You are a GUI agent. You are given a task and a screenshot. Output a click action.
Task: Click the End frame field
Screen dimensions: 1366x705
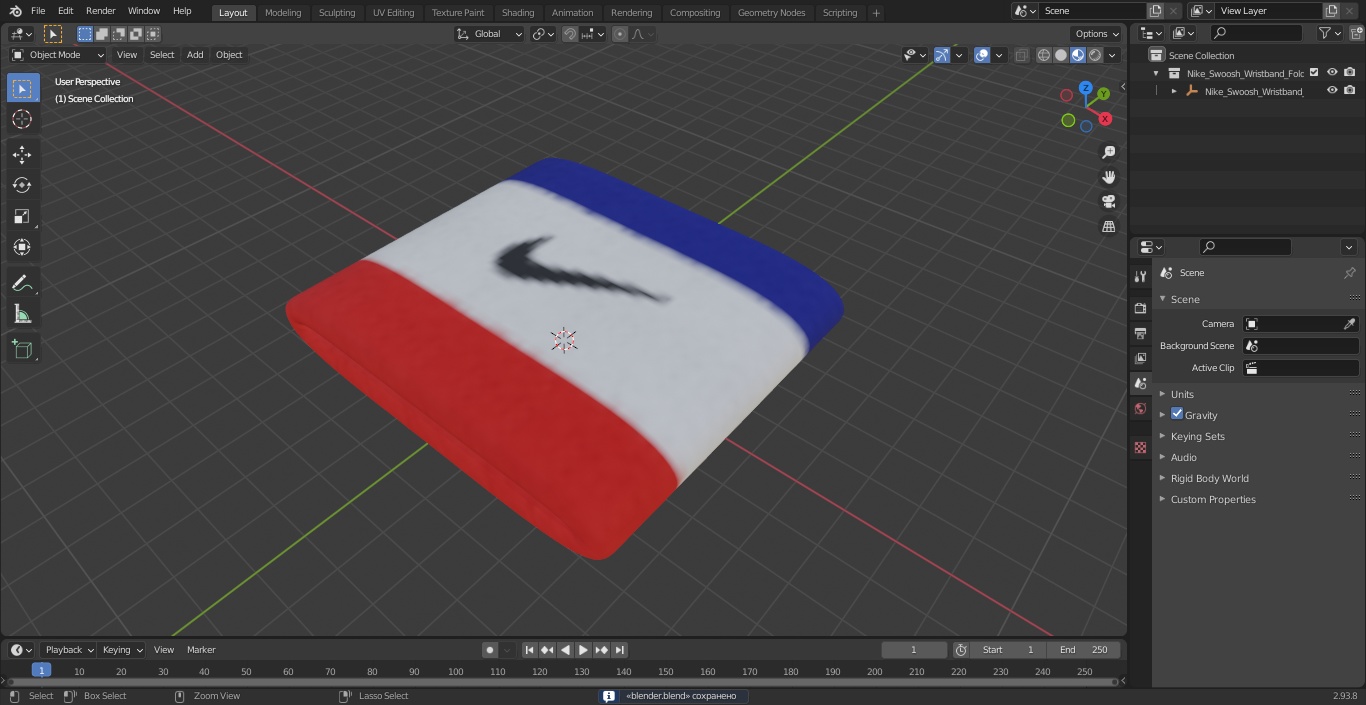point(1083,650)
